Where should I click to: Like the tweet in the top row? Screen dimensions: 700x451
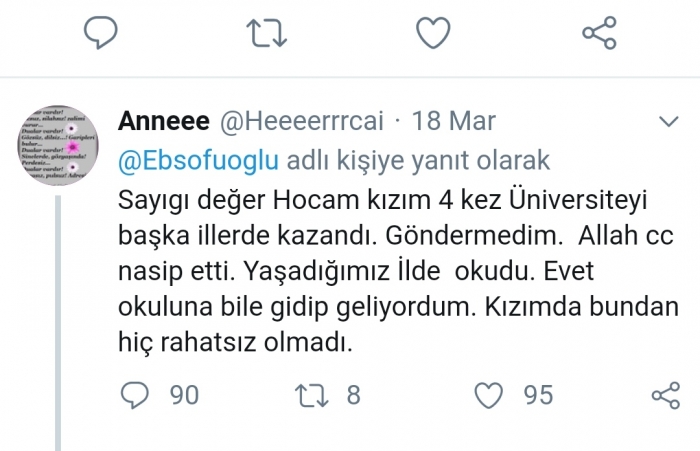pyautogui.click(x=432, y=33)
